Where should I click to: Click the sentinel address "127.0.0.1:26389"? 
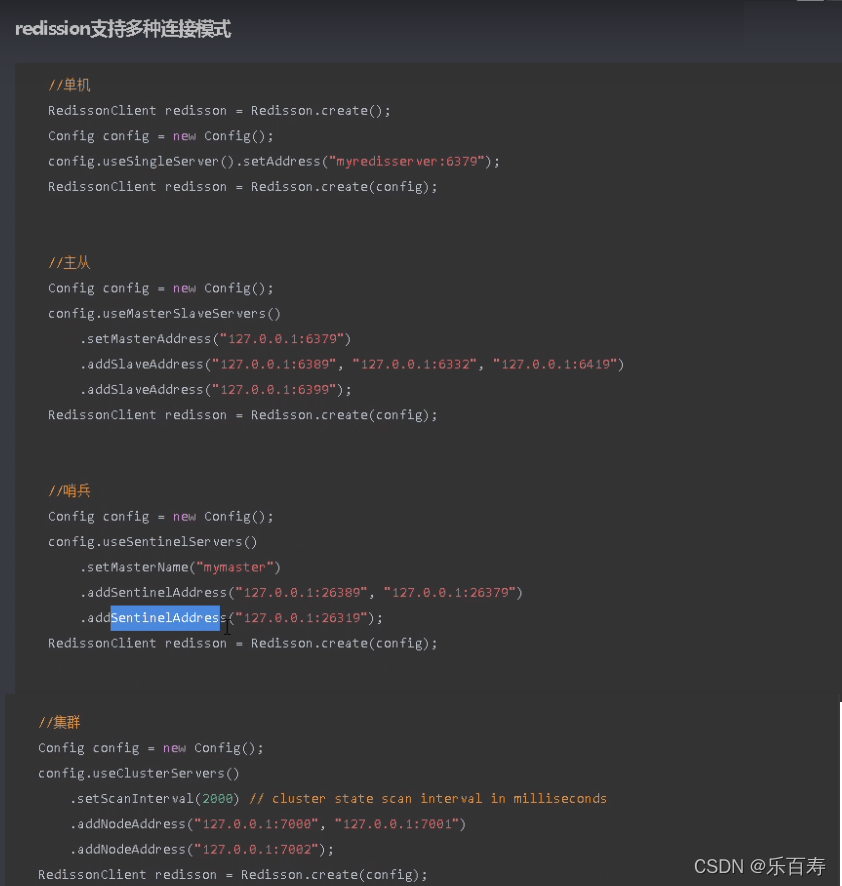click(x=302, y=593)
